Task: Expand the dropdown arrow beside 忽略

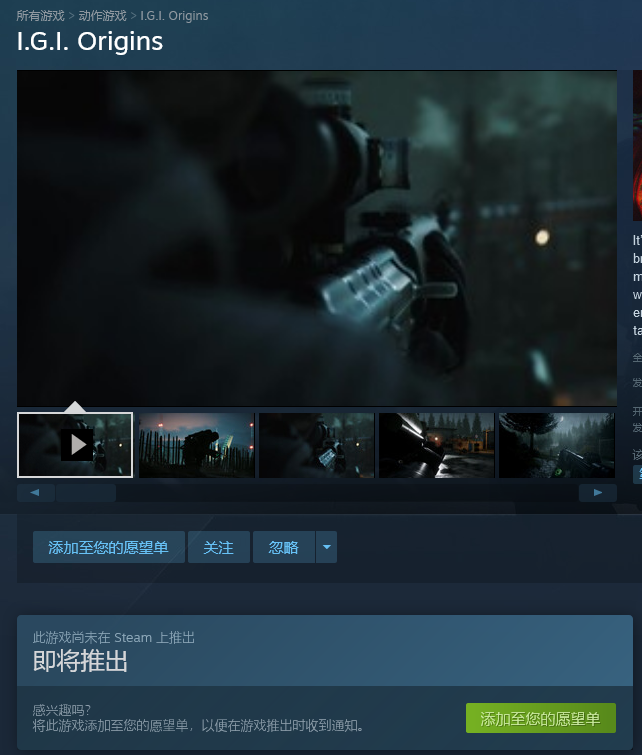Action: click(327, 547)
